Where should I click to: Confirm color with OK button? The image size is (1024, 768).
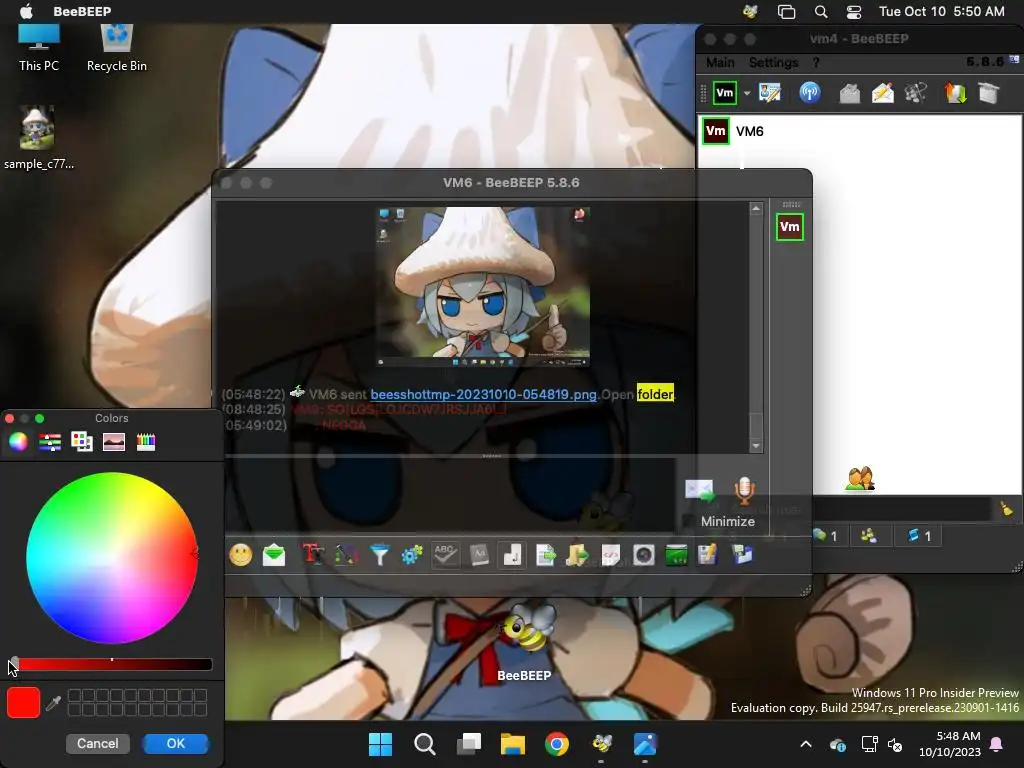click(176, 744)
